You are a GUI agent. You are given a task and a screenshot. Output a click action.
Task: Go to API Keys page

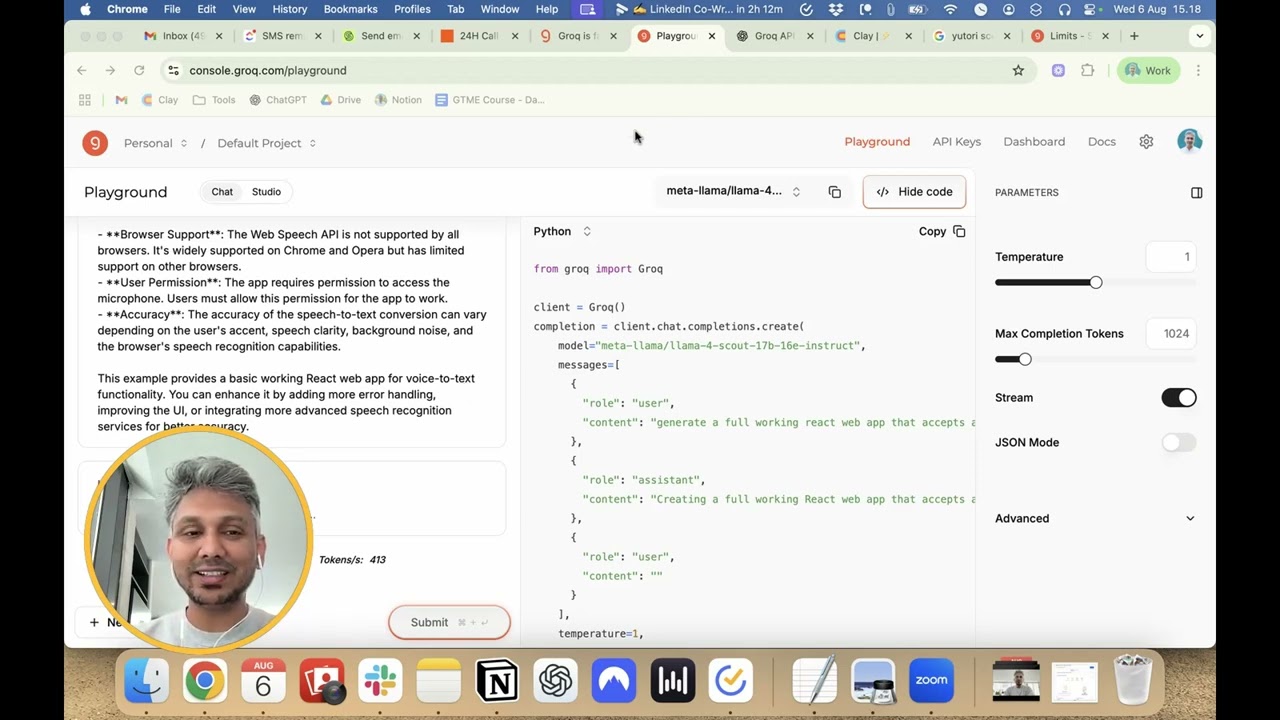pos(956,142)
